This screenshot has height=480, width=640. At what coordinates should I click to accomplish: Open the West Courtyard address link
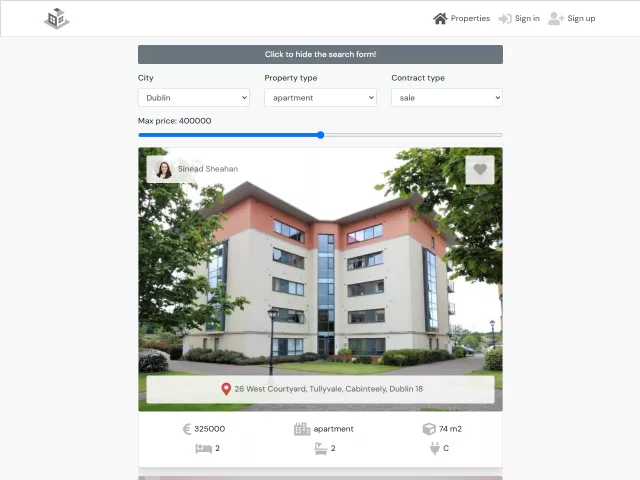click(x=328, y=389)
